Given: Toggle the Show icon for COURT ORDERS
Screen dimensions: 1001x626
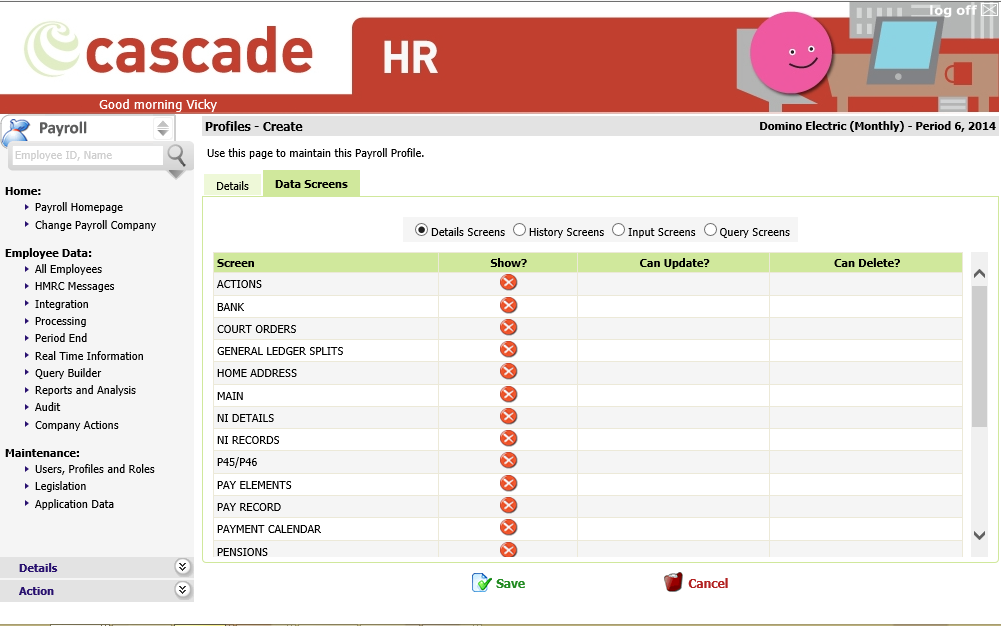Looking at the screenshot, I should [508, 328].
